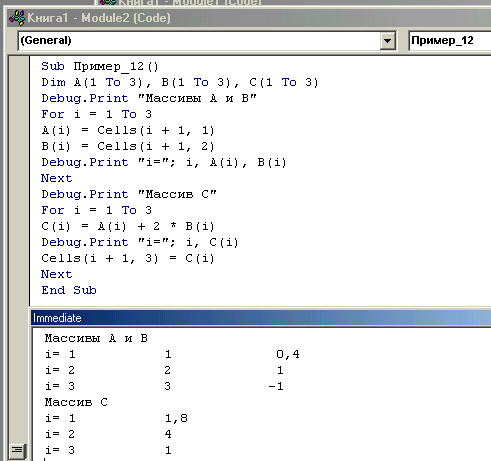Viewport: 491px width, 461px height.
Task: Click the value -1 in Immediate output
Action: point(276,387)
